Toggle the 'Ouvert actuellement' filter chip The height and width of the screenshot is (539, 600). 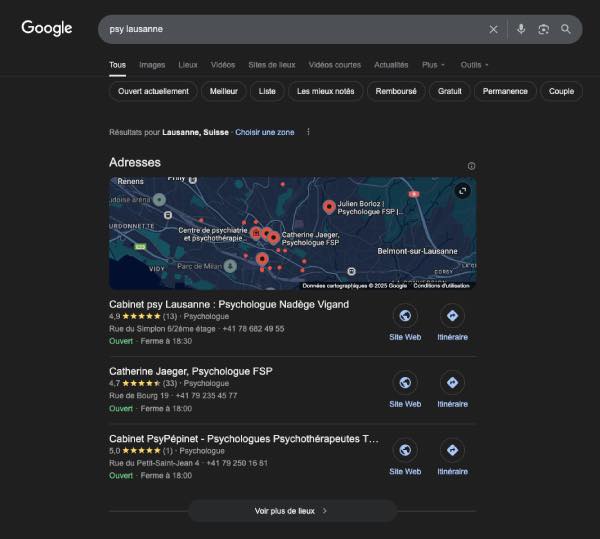(x=153, y=91)
